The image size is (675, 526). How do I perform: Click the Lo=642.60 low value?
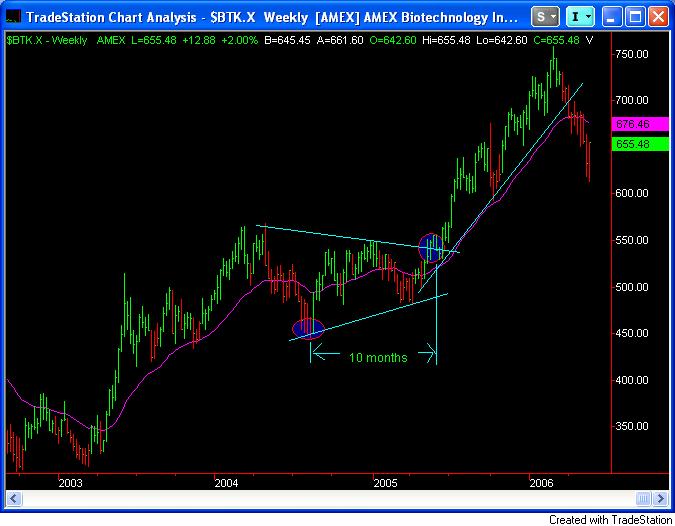pos(502,40)
